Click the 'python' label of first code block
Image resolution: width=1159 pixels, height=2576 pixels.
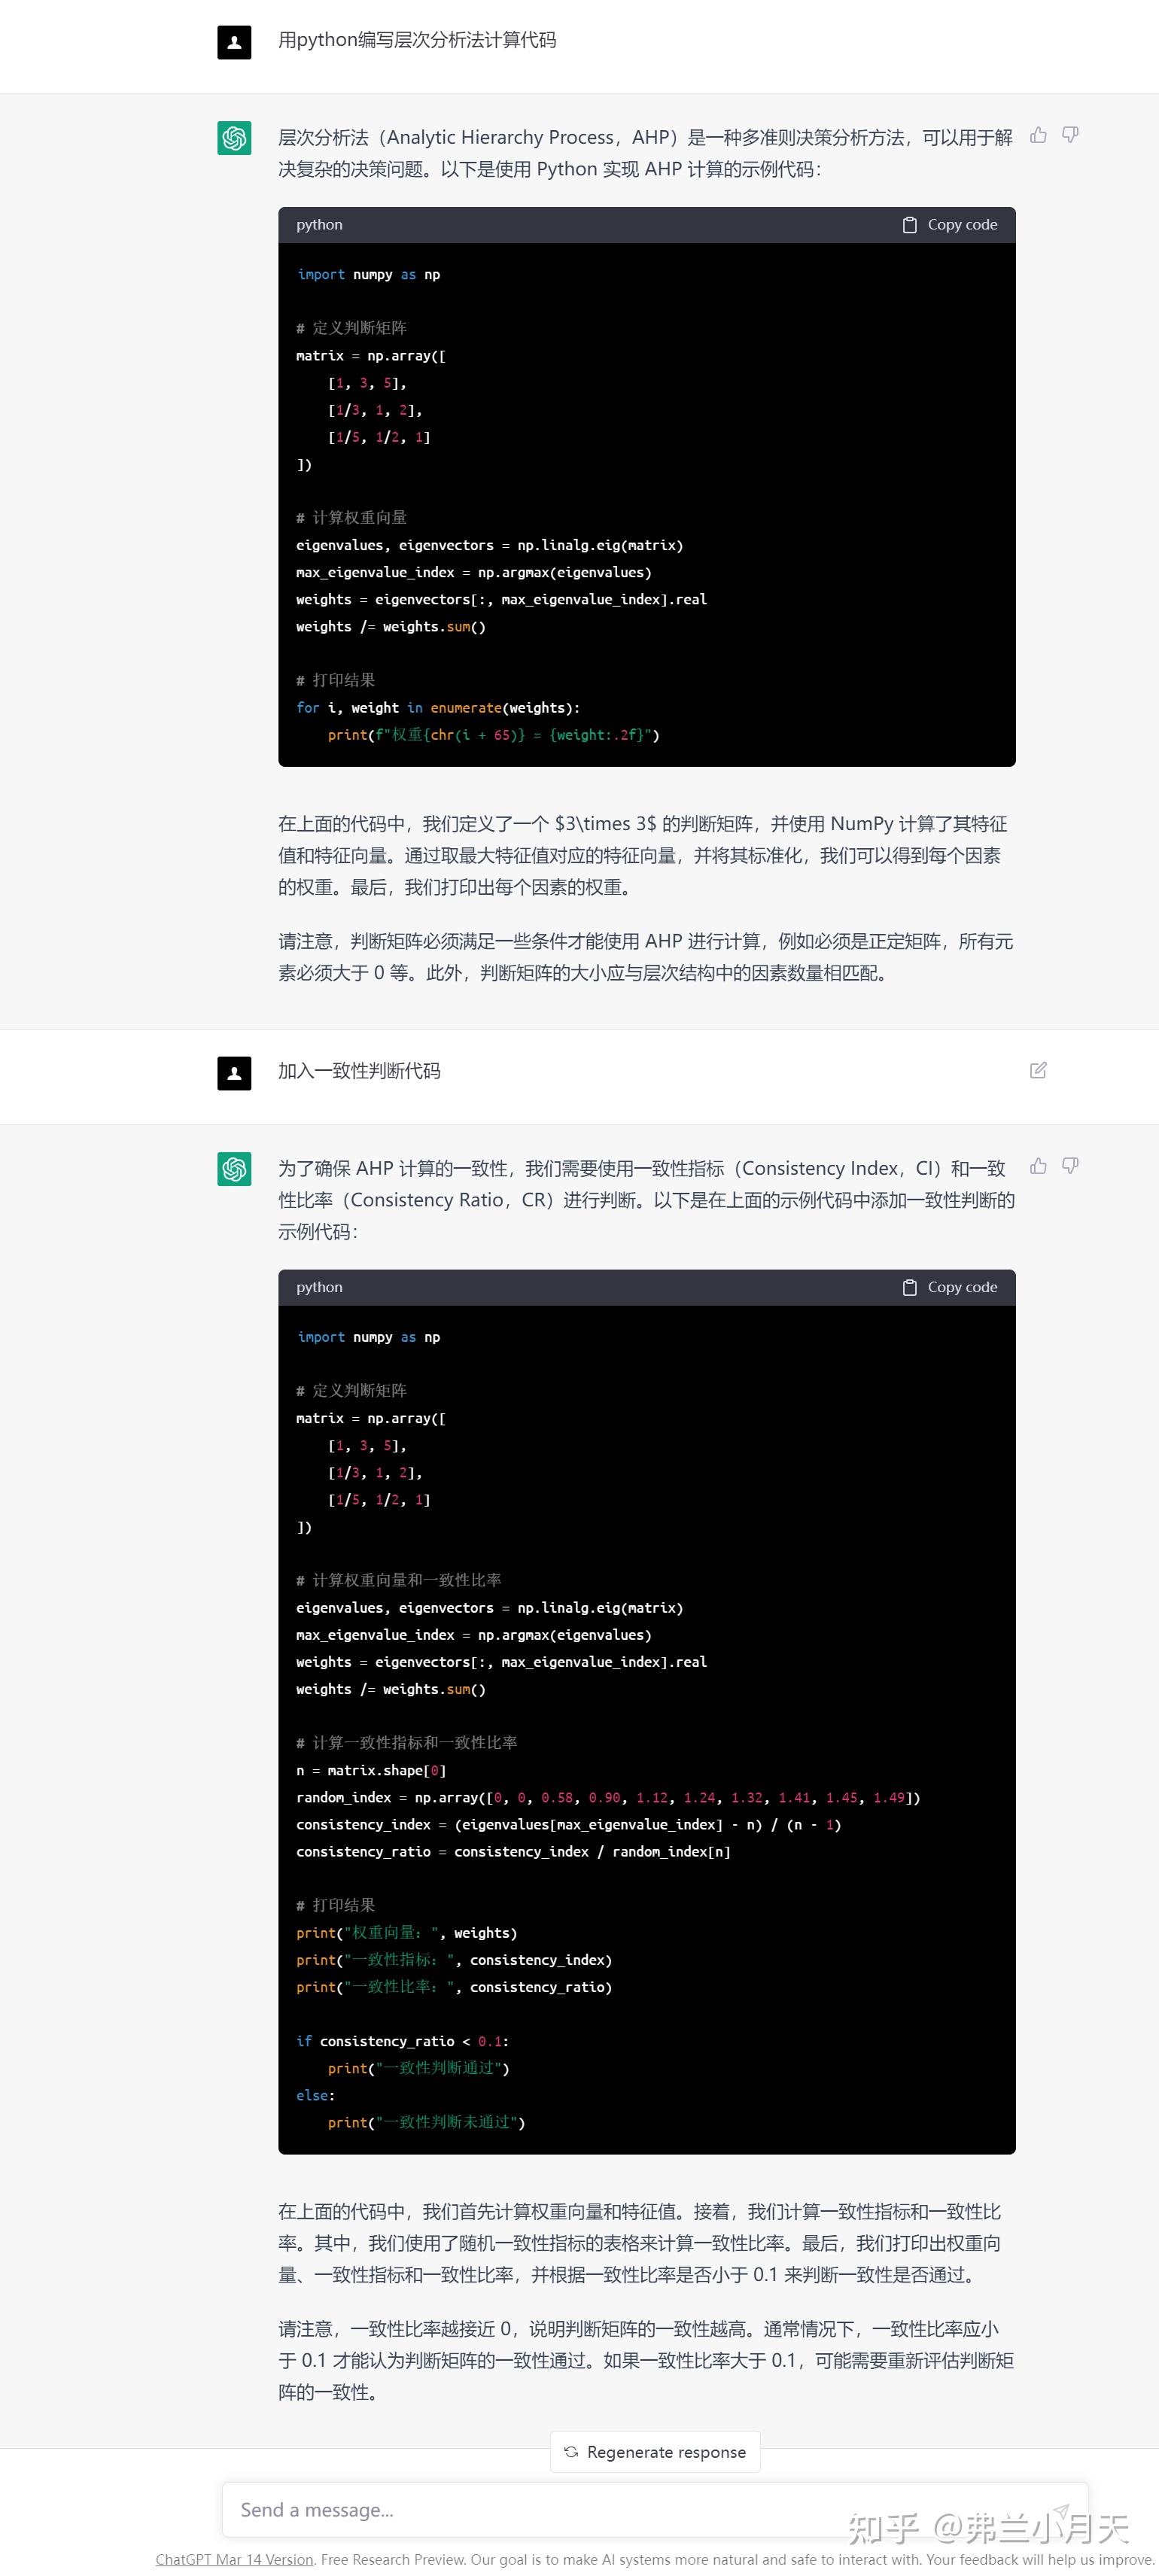319,225
